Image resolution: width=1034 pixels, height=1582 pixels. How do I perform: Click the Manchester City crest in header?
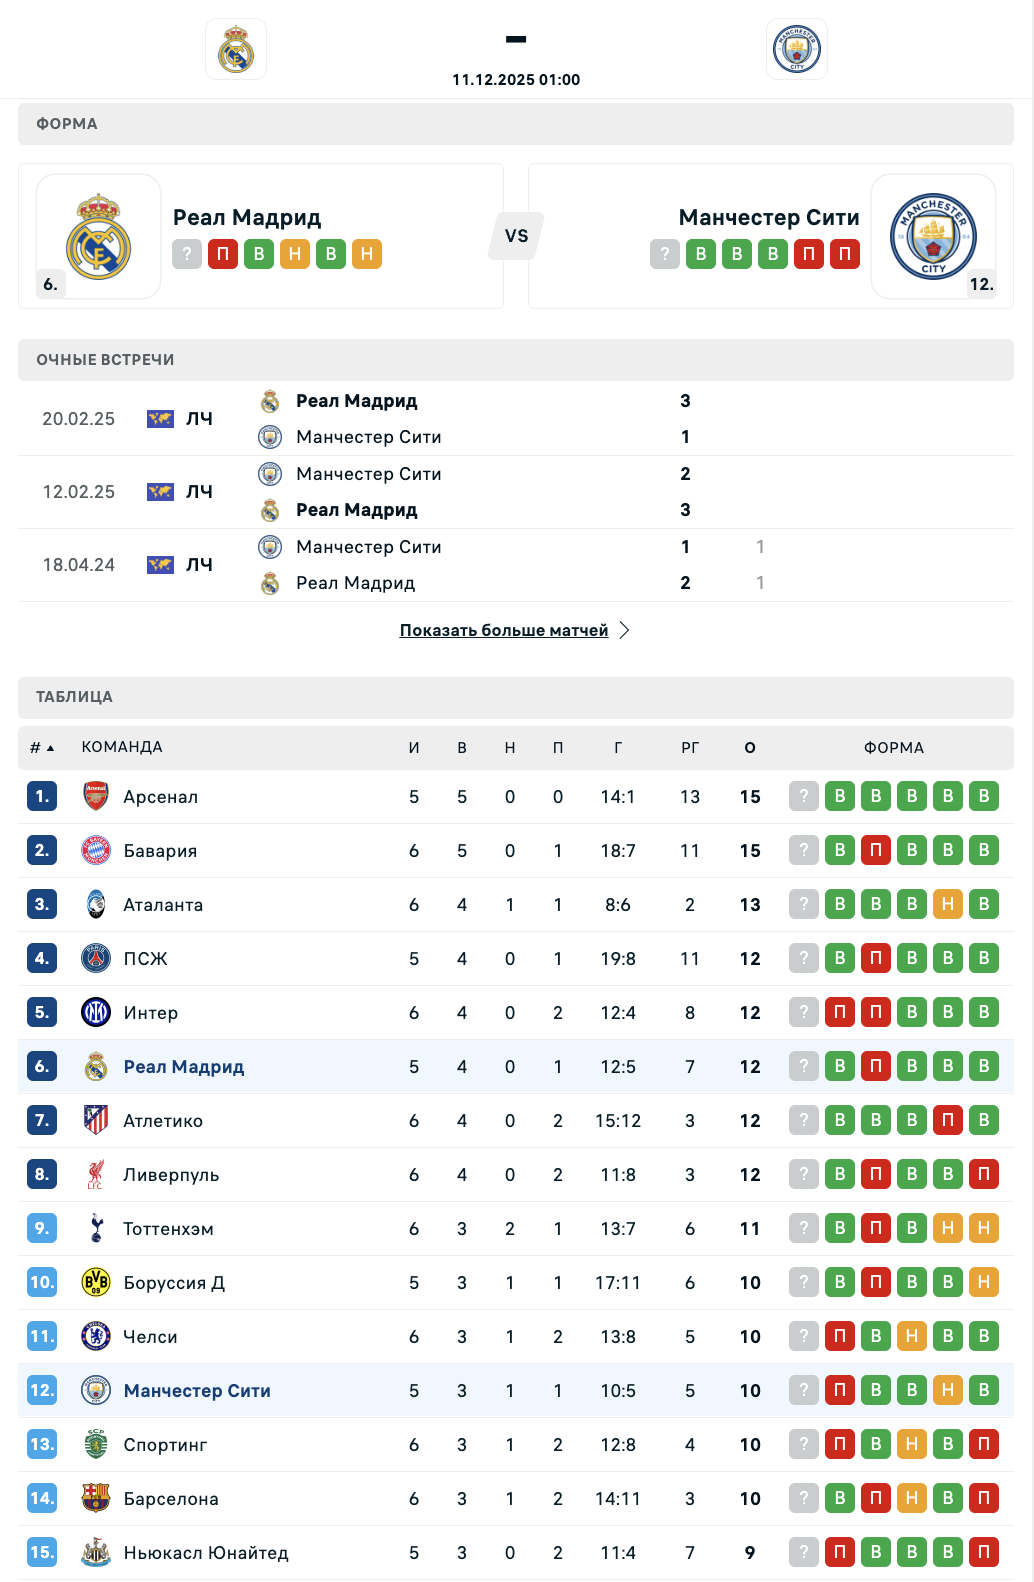coord(797,49)
